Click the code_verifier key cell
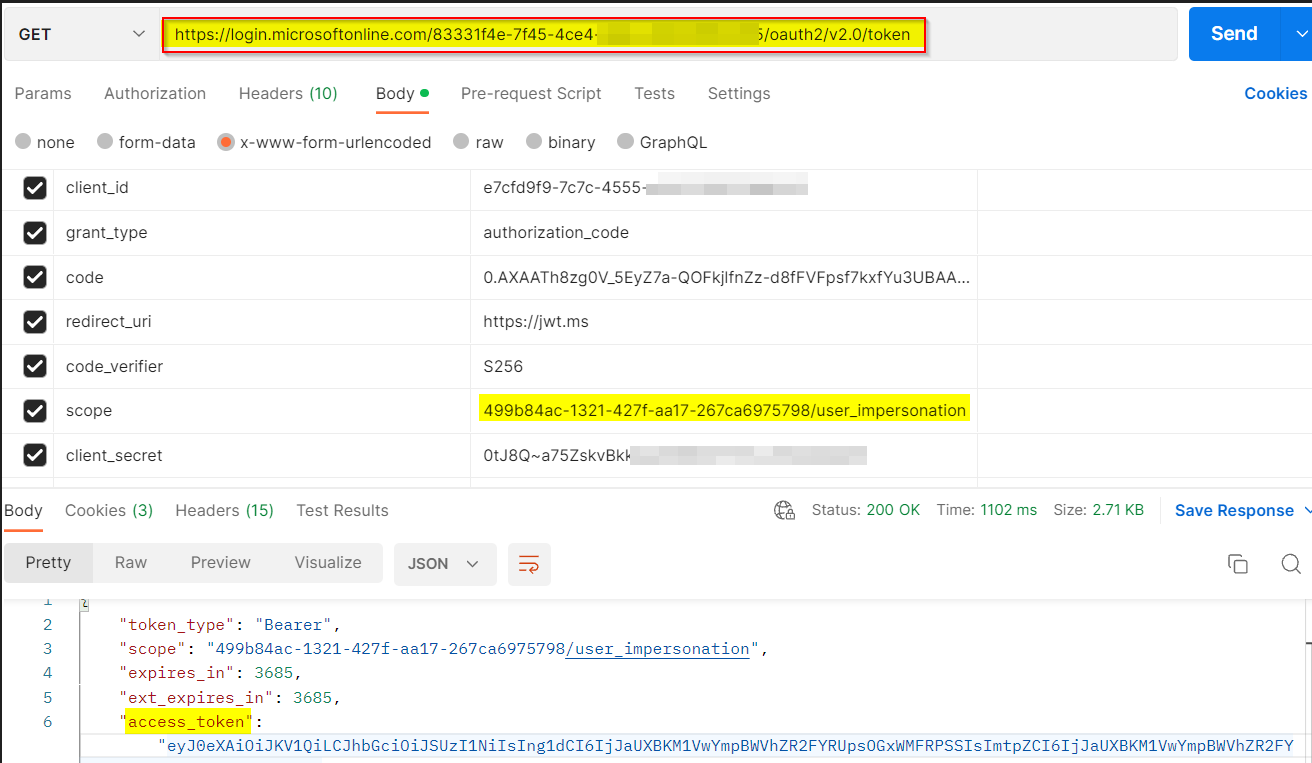The image size is (1312, 763). [x=262, y=366]
